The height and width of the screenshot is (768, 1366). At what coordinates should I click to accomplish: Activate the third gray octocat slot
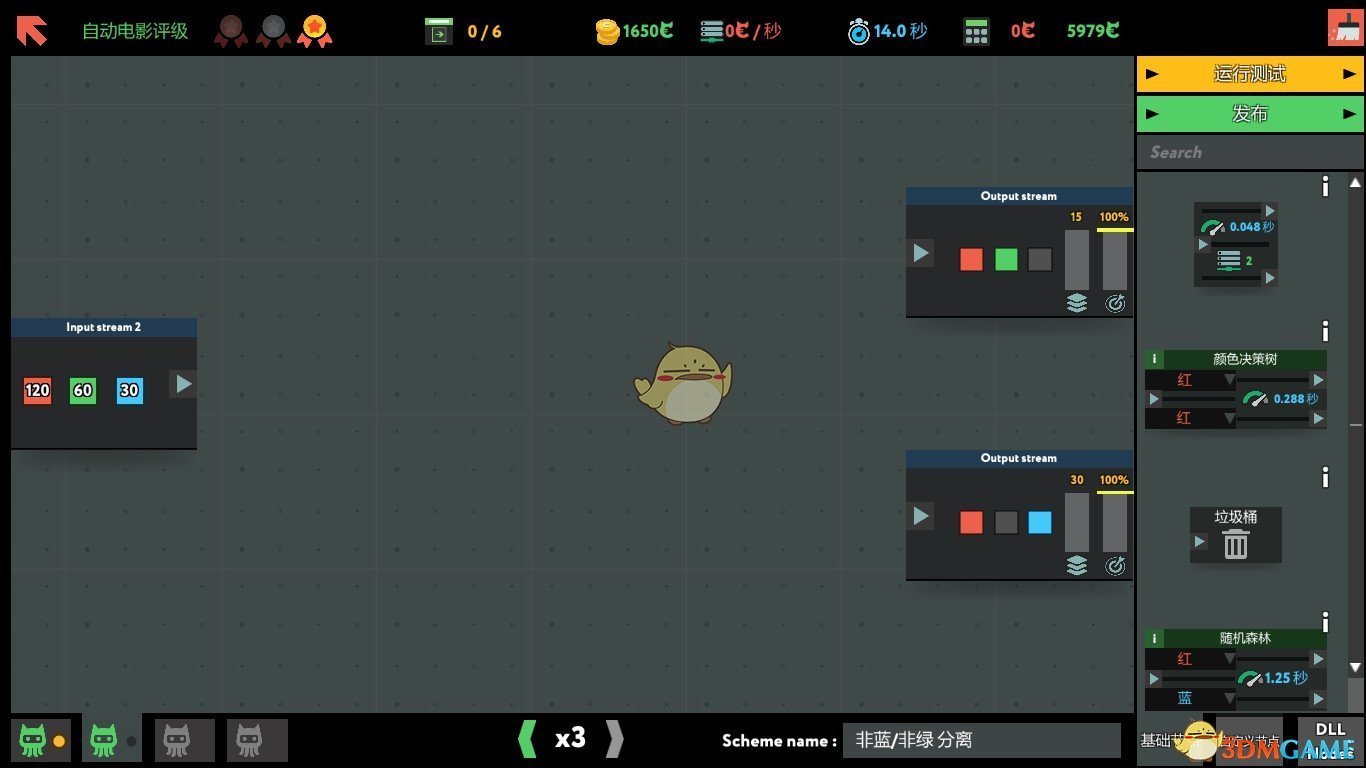[x=177, y=741]
